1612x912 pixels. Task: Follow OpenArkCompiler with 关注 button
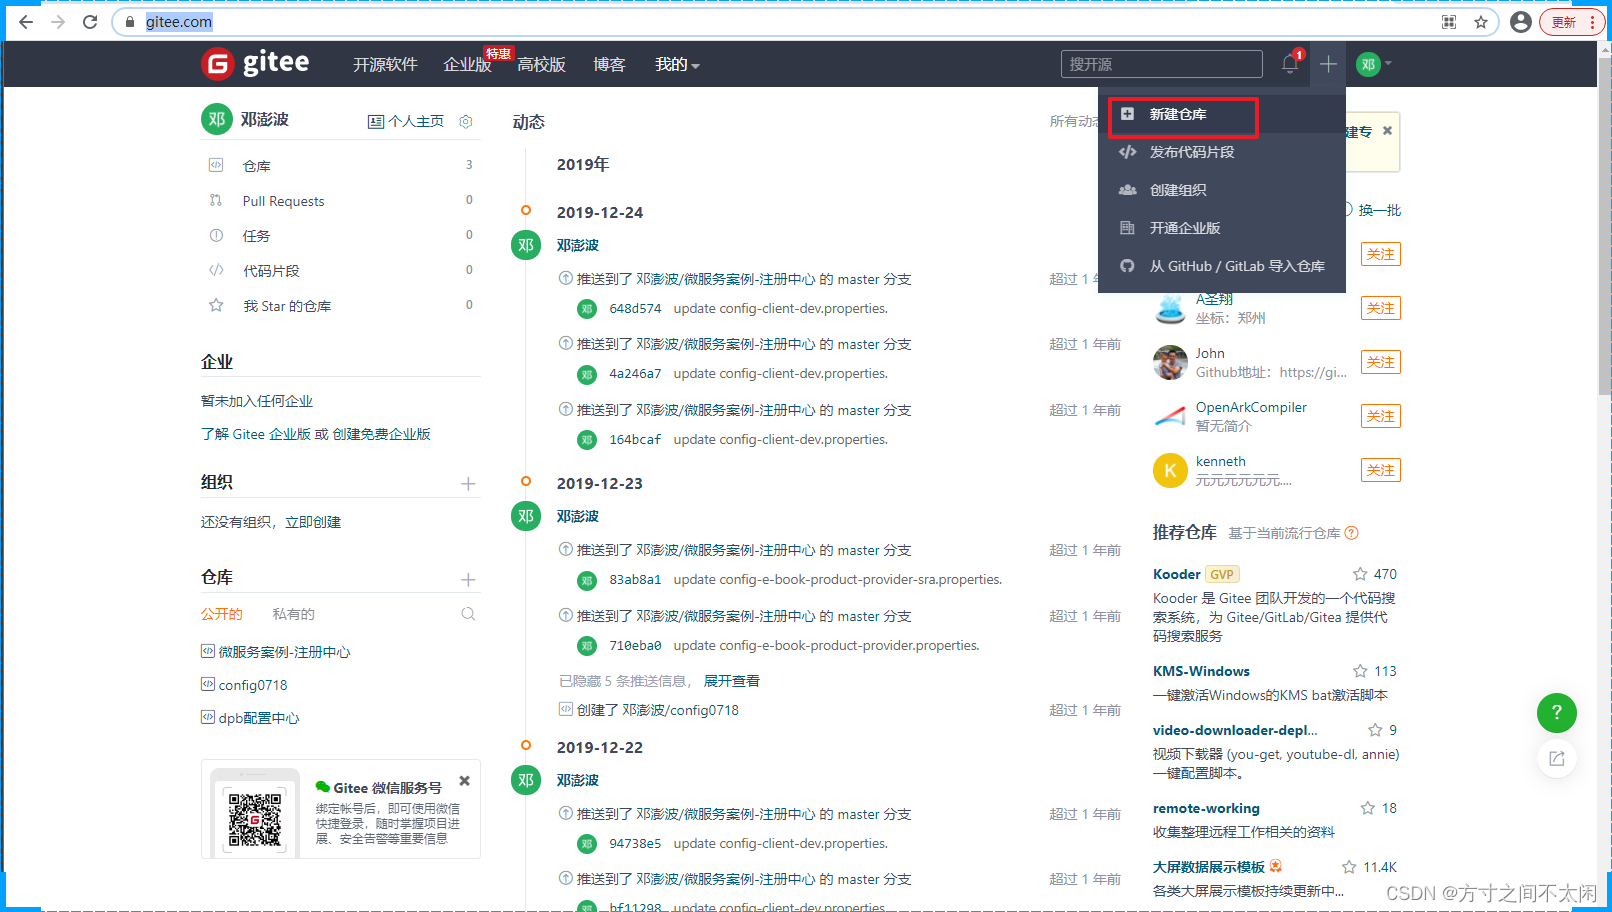click(x=1381, y=416)
